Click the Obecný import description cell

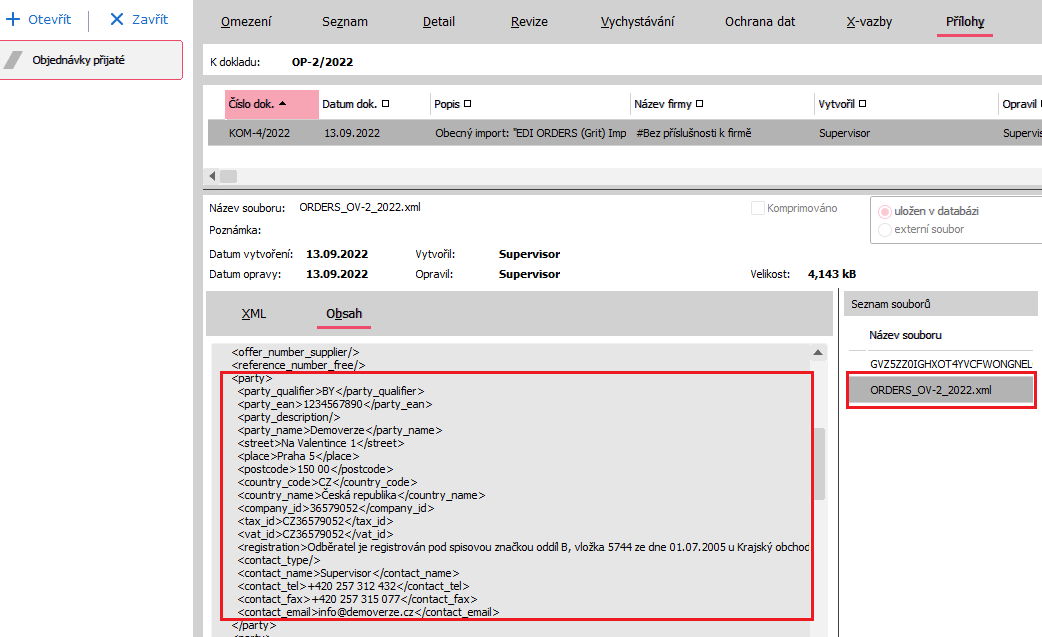(530, 133)
